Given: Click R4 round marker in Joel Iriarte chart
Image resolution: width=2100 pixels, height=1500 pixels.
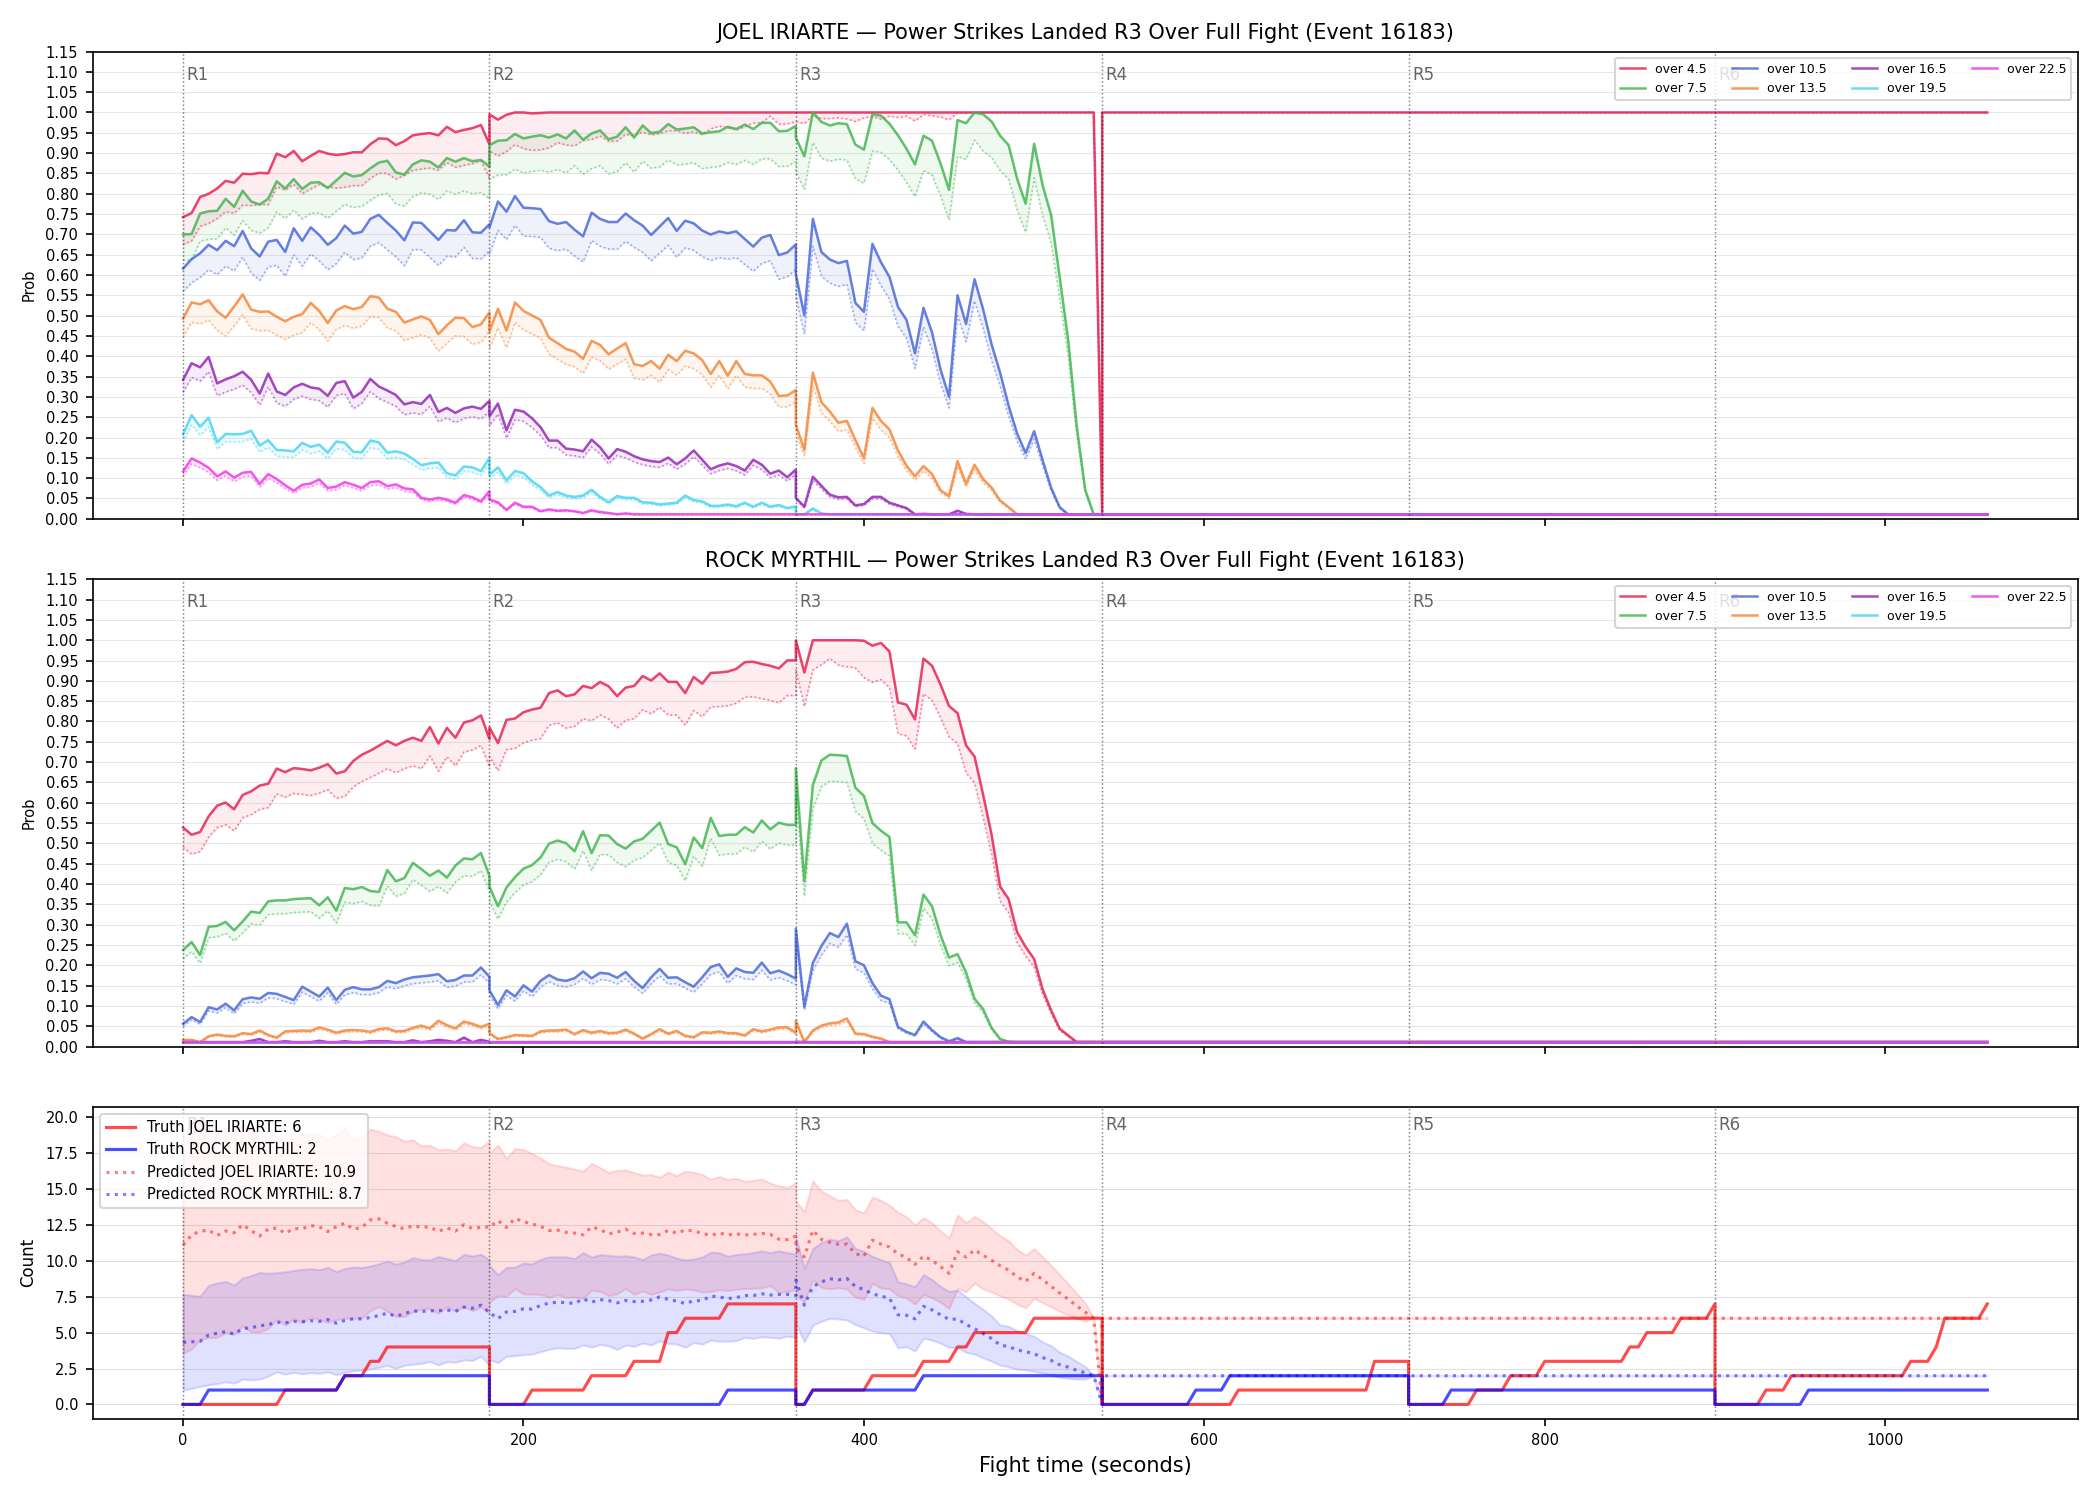Looking at the screenshot, I should (x=1116, y=74).
